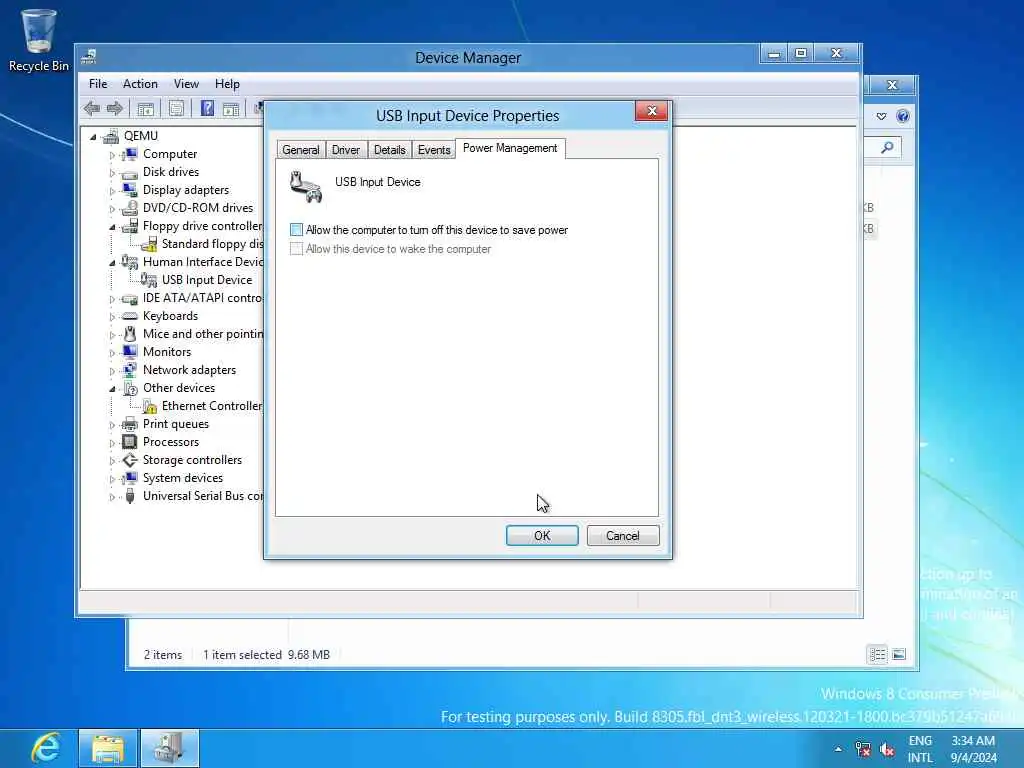Image resolution: width=1024 pixels, height=768 pixels.
Task: Click the Mice and other pointing devices icon
Action: [x=130, y=334]
